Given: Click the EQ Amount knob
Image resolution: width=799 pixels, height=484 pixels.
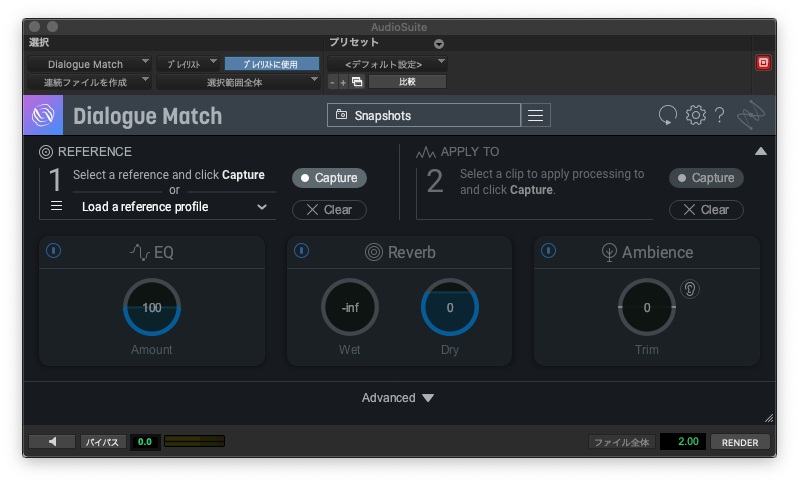Looking at the screenshot, I should [152, 307].
